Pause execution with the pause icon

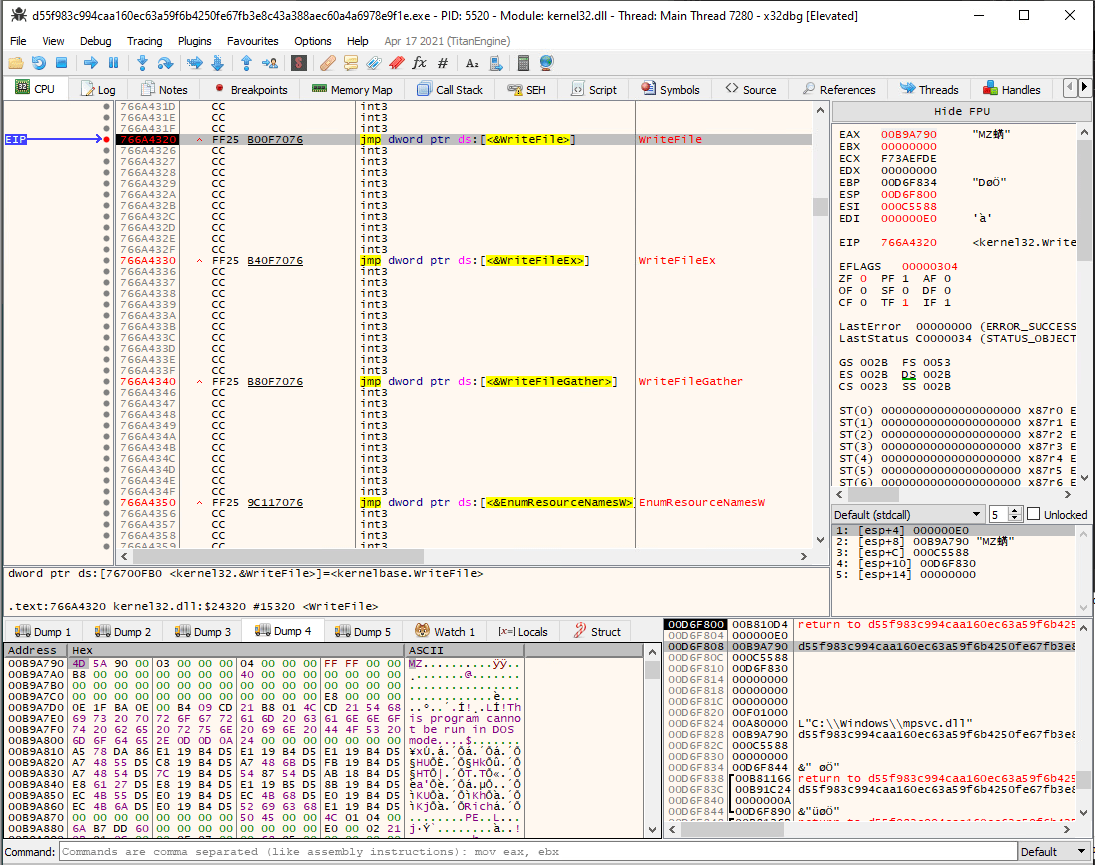(113, 64)
